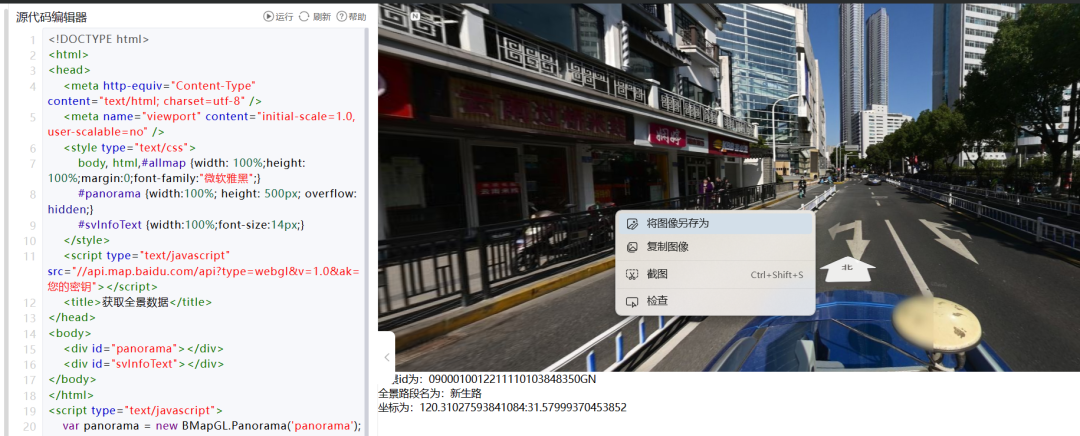Choose 将图像另存为 in context menu
Screen dimensions: 1080x436
coord(715,224)
